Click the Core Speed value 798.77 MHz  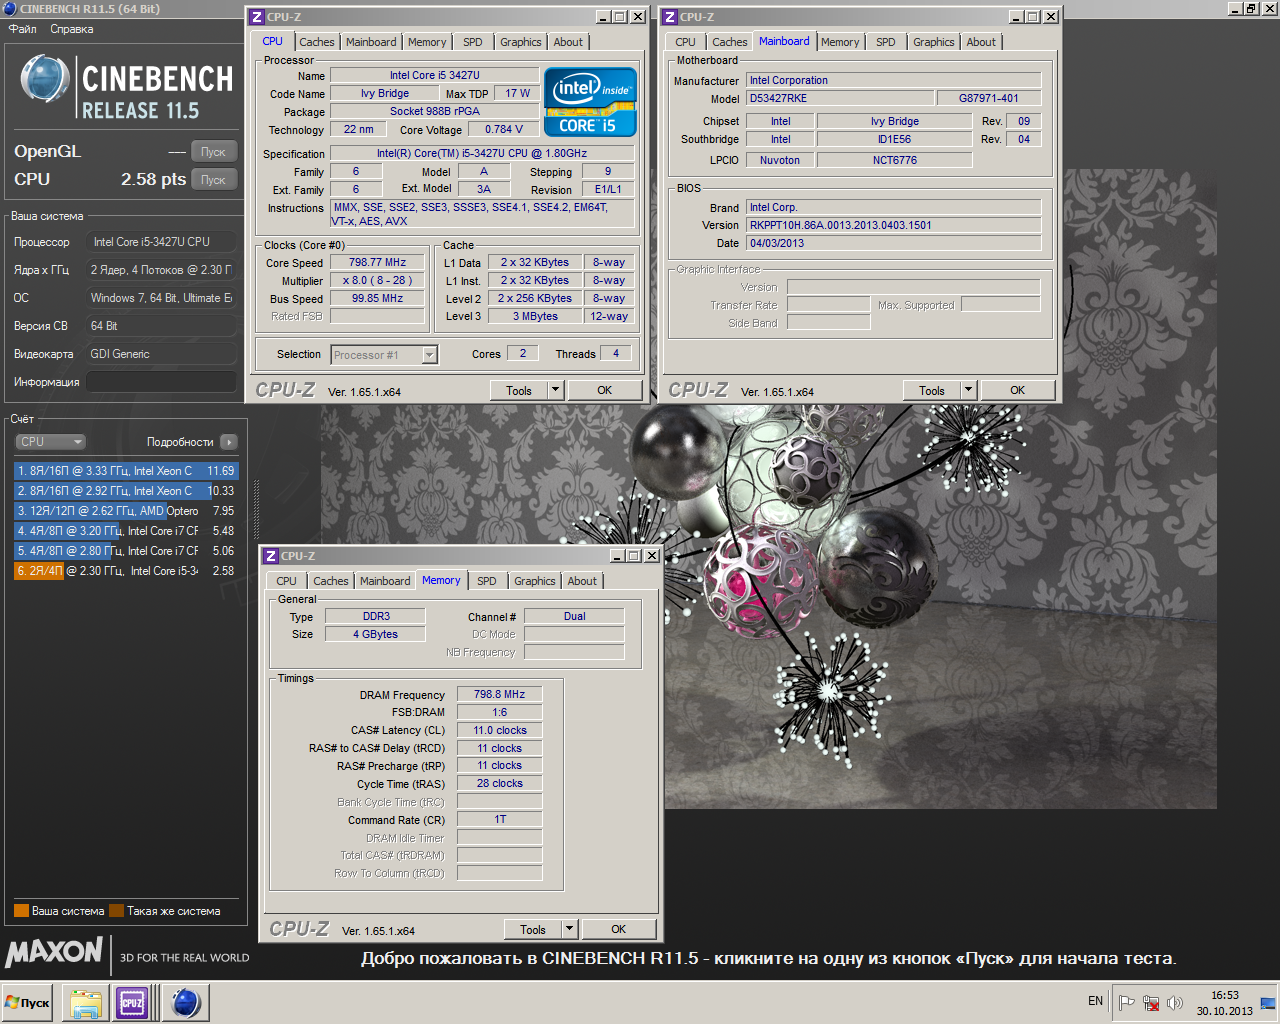(x=377, y=263)
